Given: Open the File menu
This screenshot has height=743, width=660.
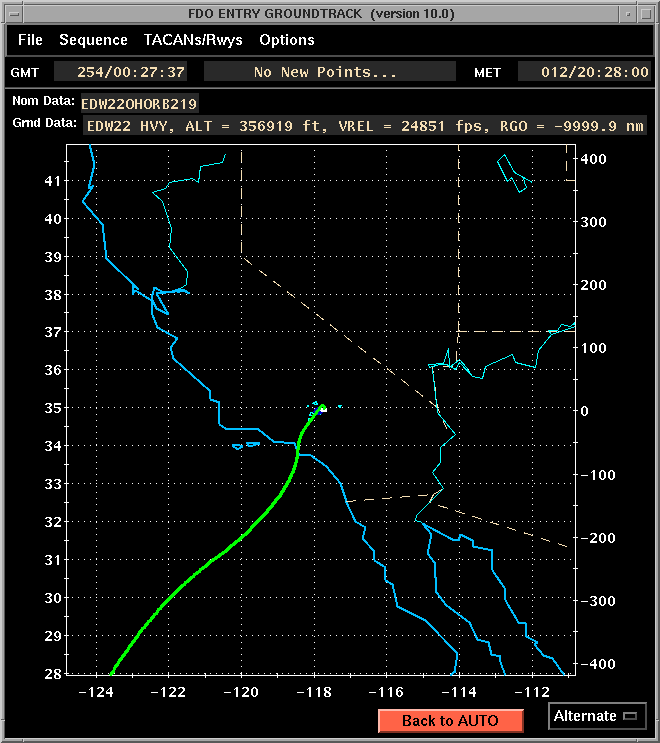Looking at the screenshot, I should tap(30, 40).
